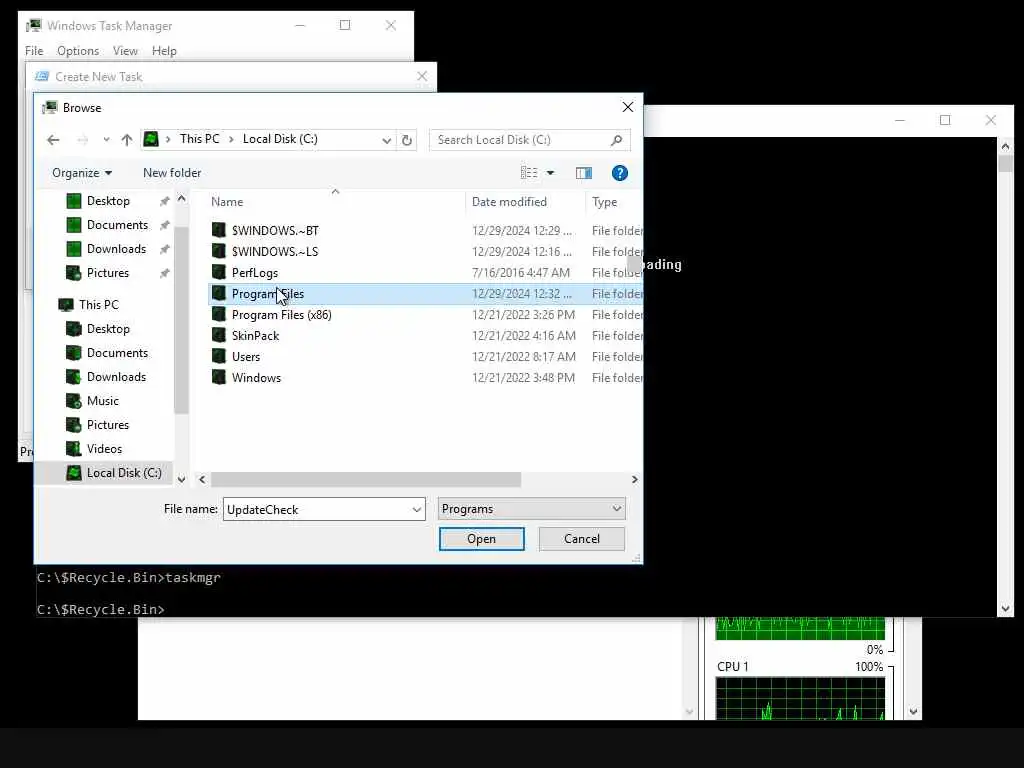This screenshot has height=768, width=1024.
Task: Click the New folder button
Action: [x=172, y=173]
